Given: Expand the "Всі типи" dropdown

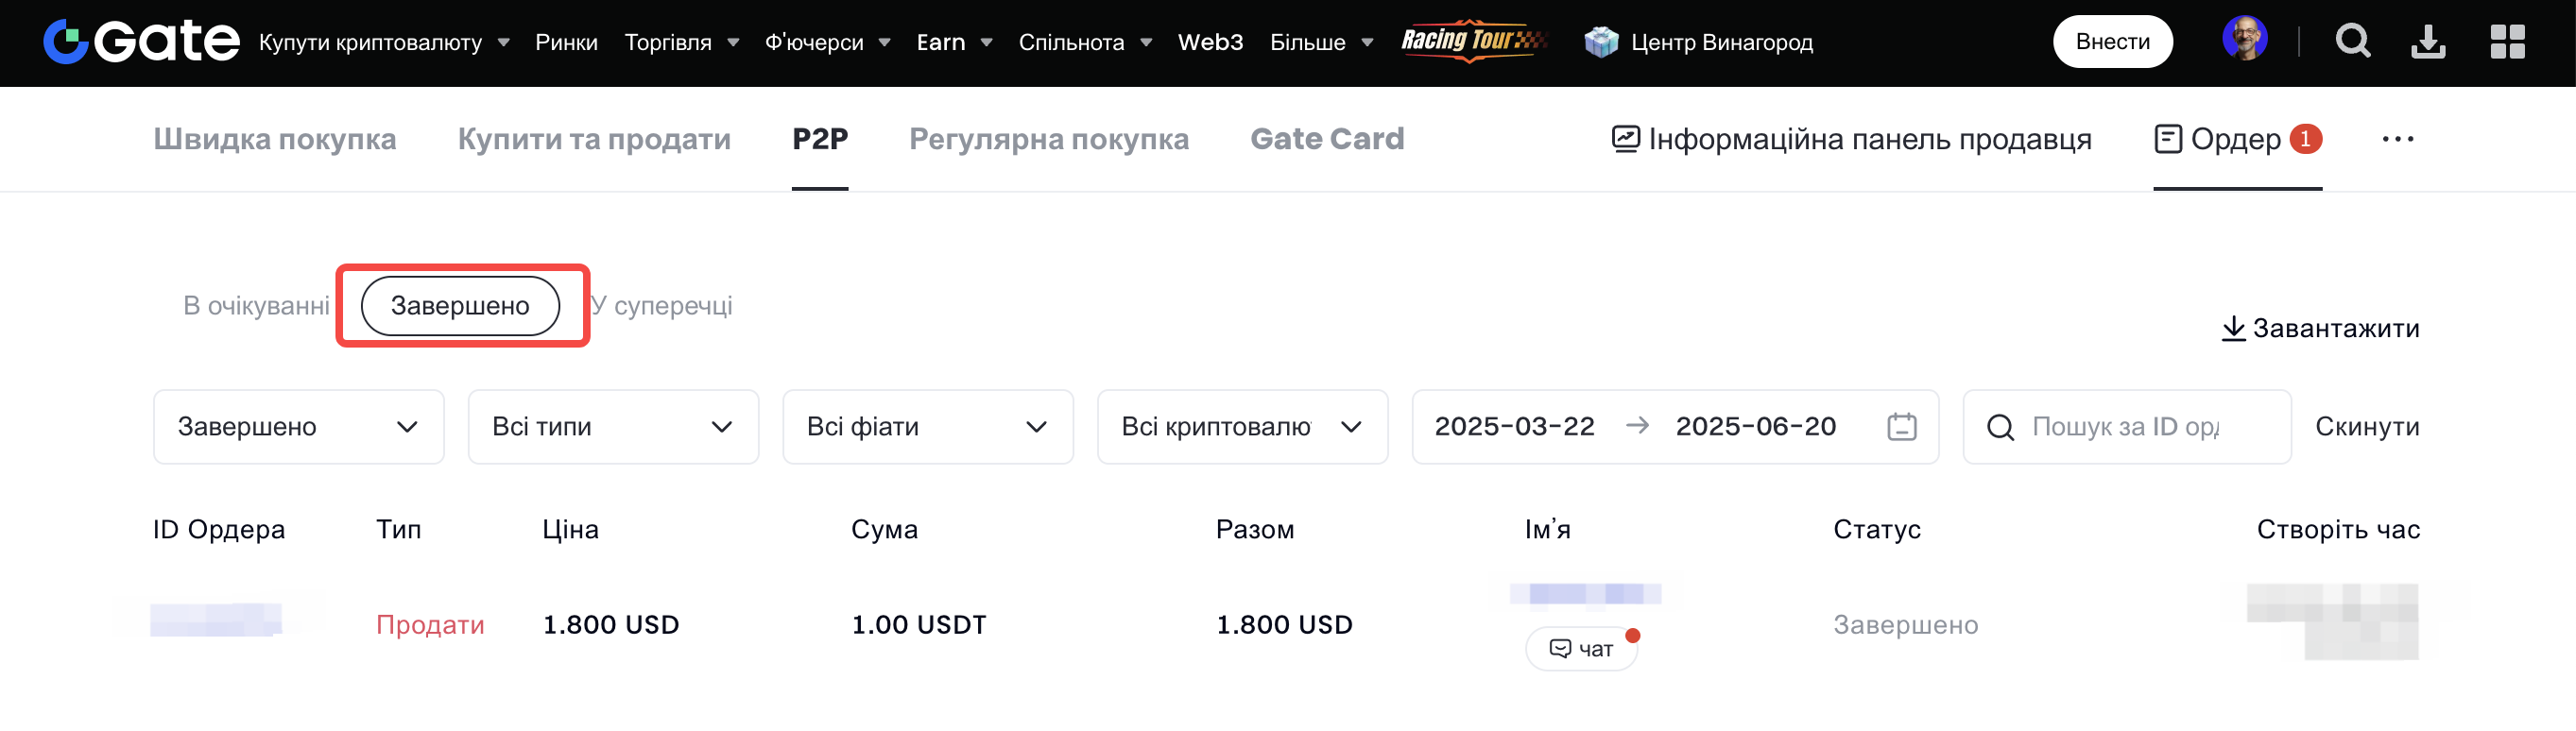Looking at the screenshot, I should [613, 427].
